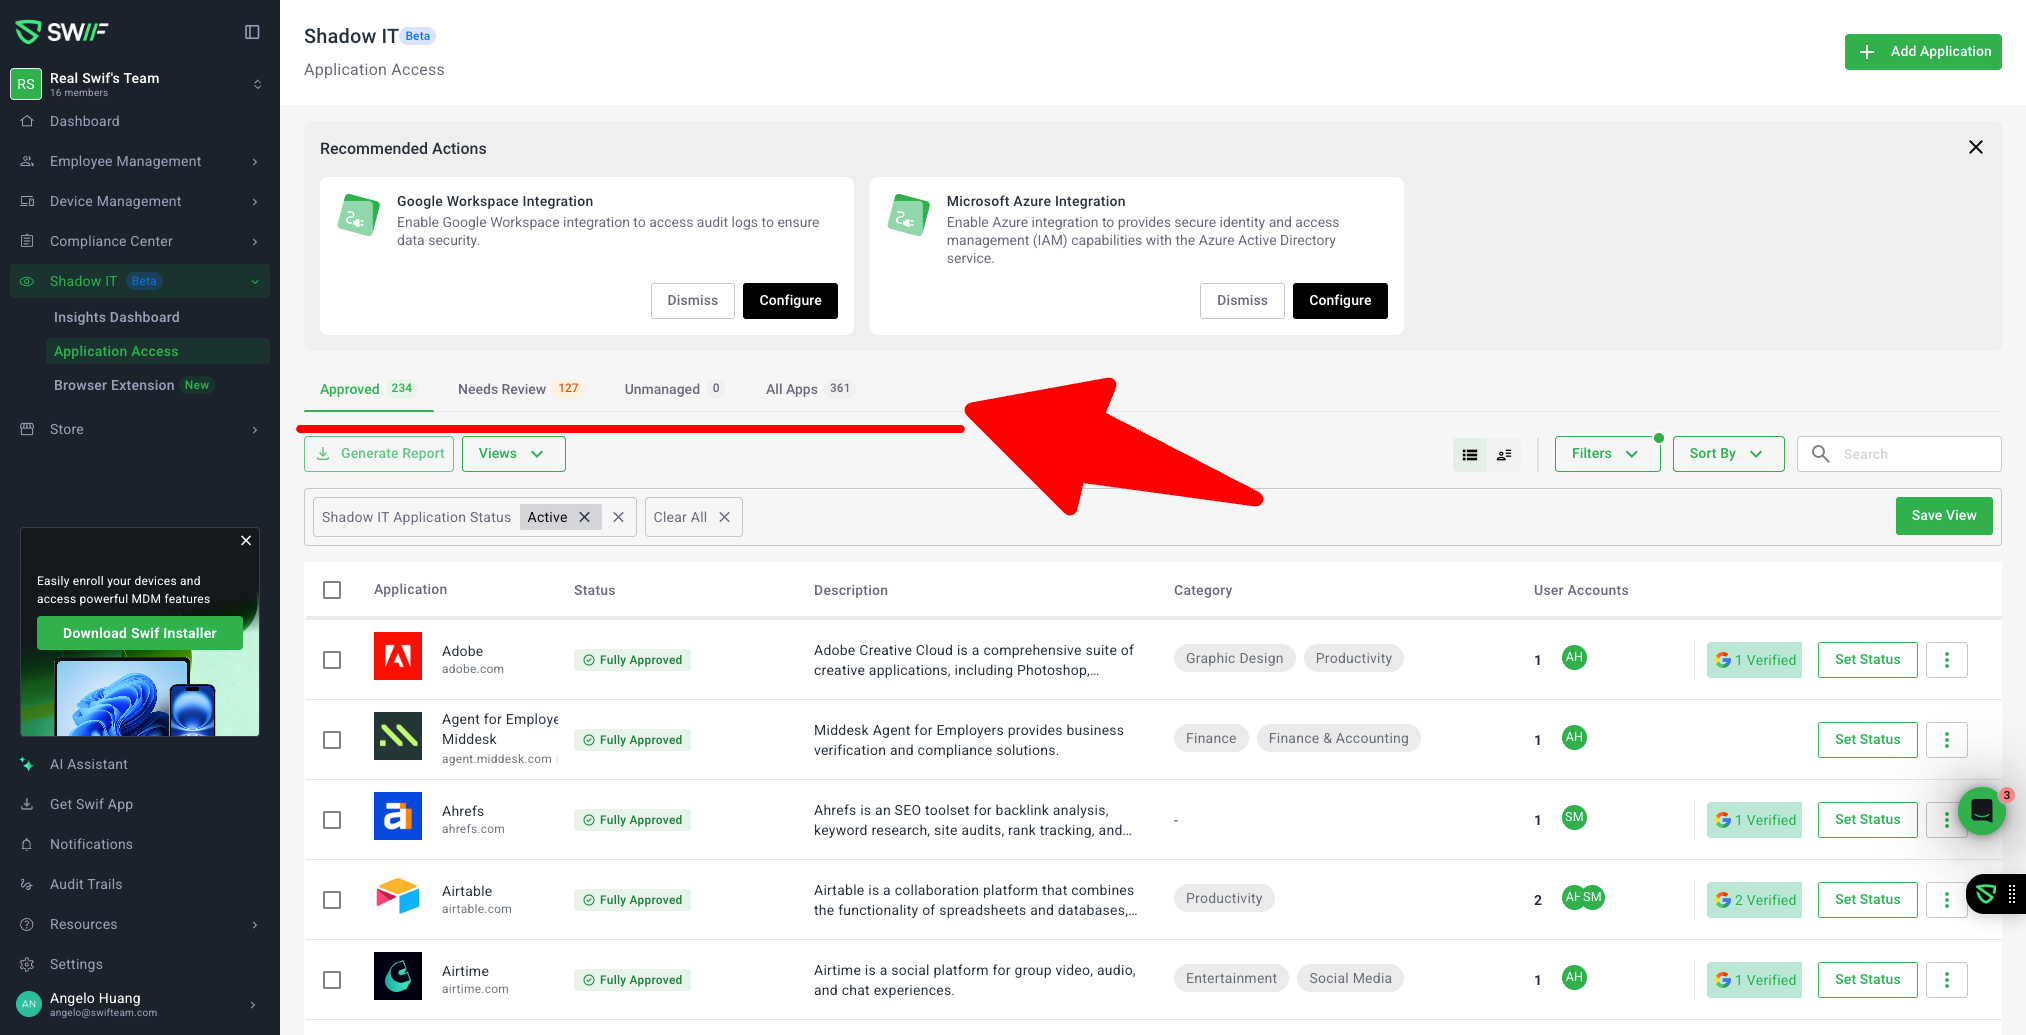Open the Sort By dropdown
Screen dimensions: 2026x1035
point(1727,454)
